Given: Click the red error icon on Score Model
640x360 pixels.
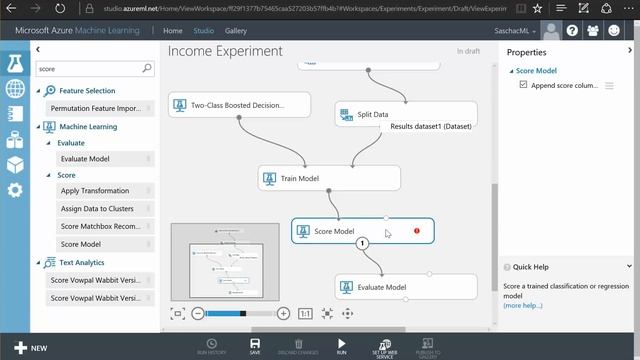Looking at the screenshot, I should (417, 231).
